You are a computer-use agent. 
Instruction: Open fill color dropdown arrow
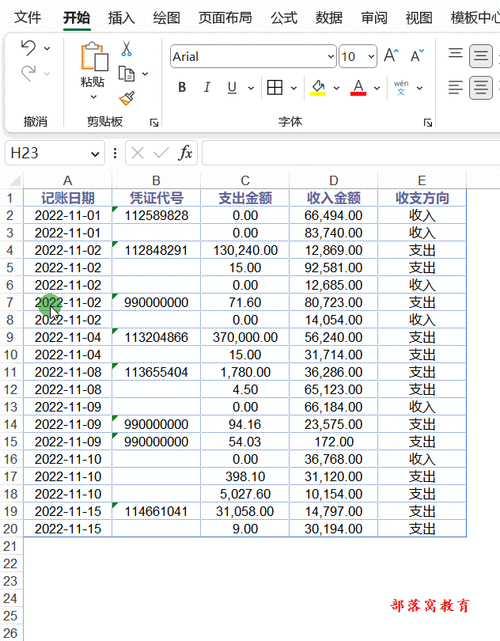[336, 88]
